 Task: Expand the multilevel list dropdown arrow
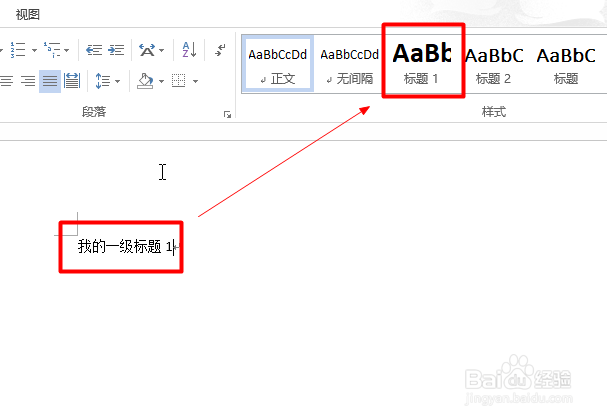coord(67,50)
